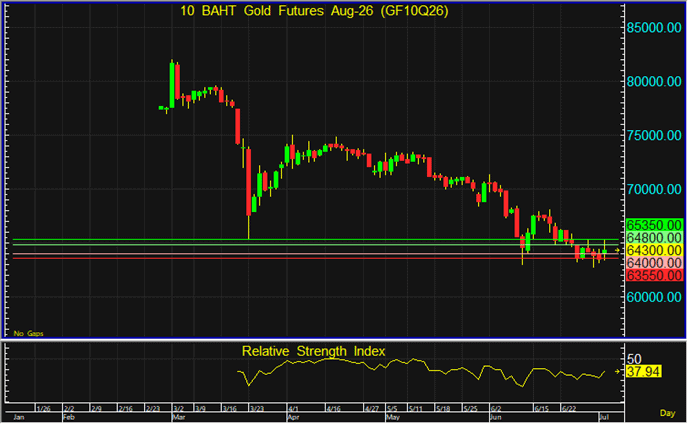The height and width of the screenshot is (424, 688).
Task: Click the 1/26 date on time axis
Action: click(43, 409)
